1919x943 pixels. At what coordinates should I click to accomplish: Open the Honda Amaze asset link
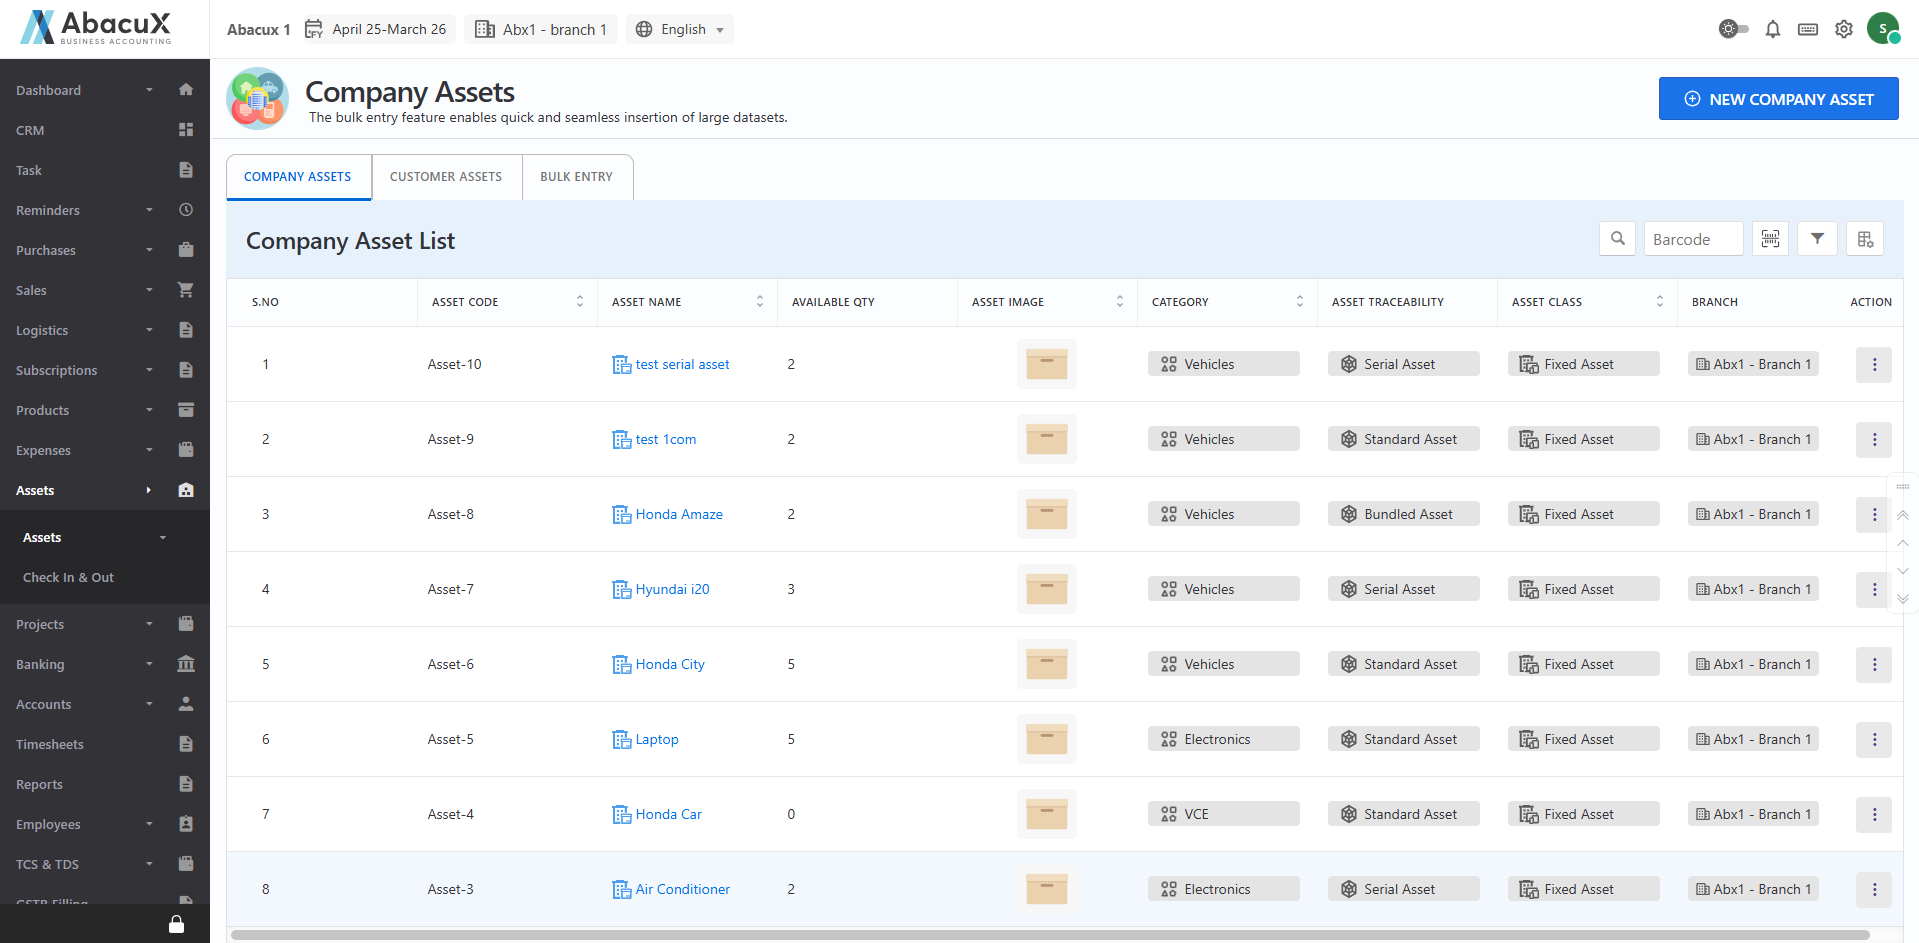[678, 514]
